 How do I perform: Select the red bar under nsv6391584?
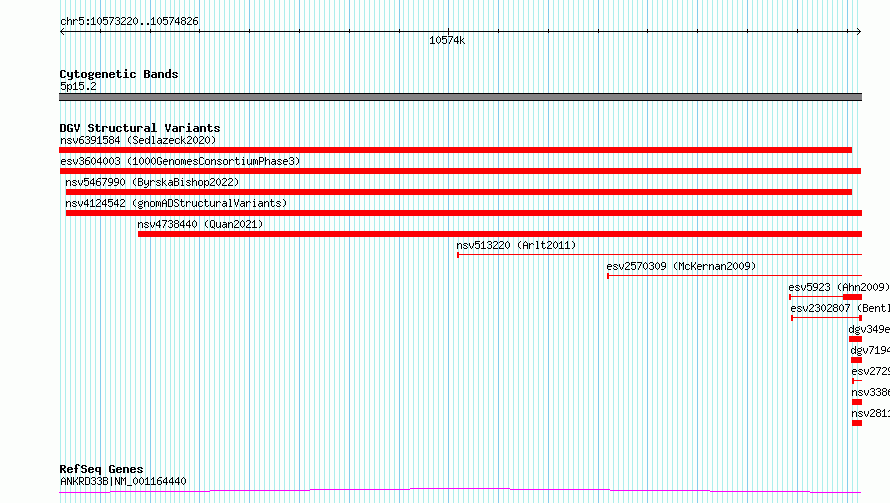point(455,150)
